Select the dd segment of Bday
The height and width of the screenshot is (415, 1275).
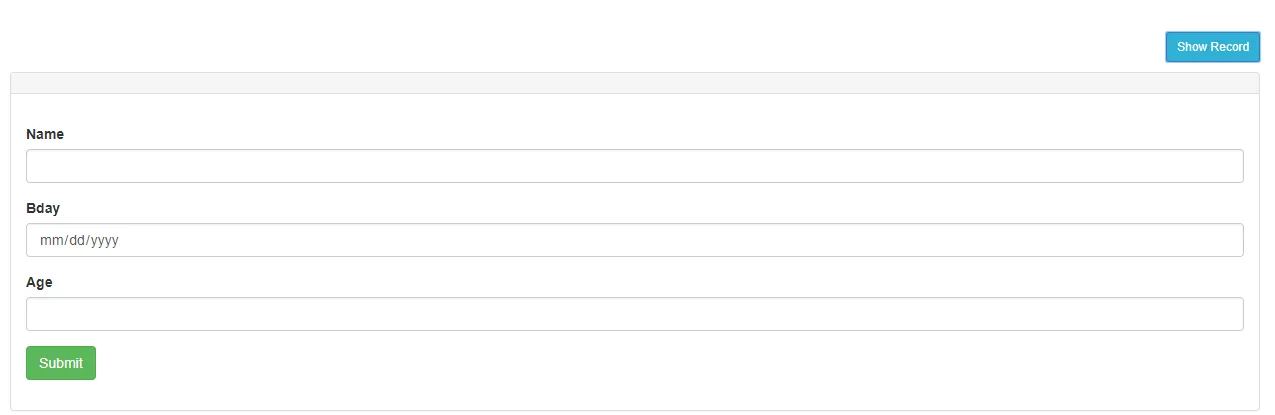pyautogui.click(x=77, y=240)
